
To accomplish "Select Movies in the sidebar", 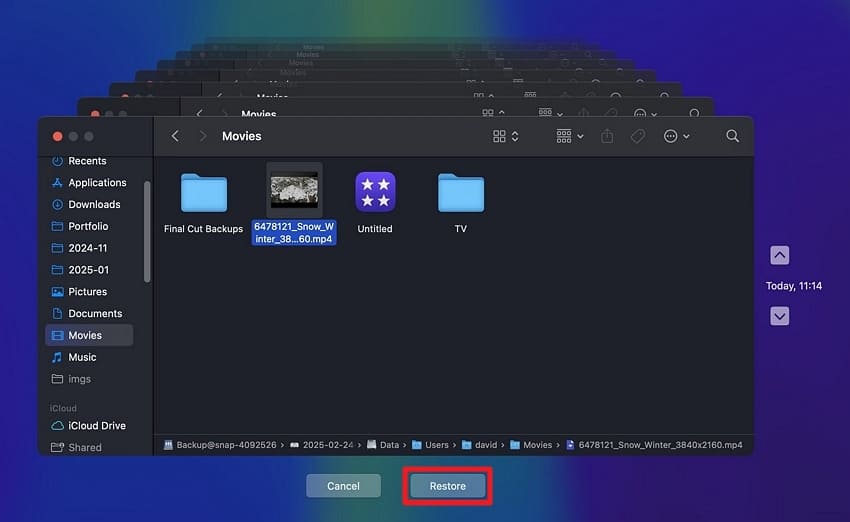I will pos(89,335).
